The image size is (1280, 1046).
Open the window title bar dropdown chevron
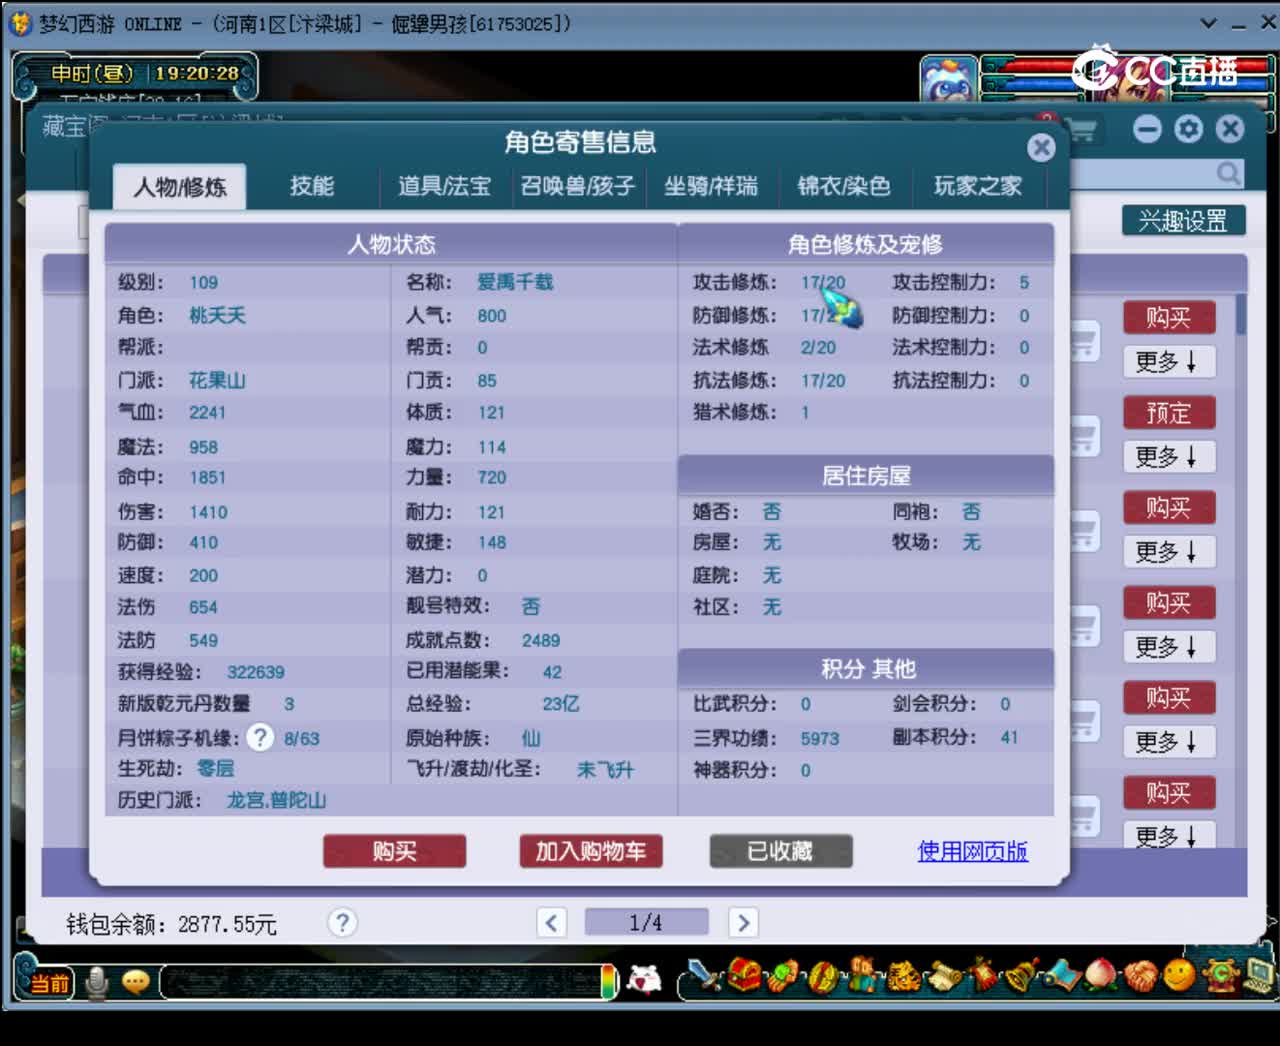[1208, 23]
